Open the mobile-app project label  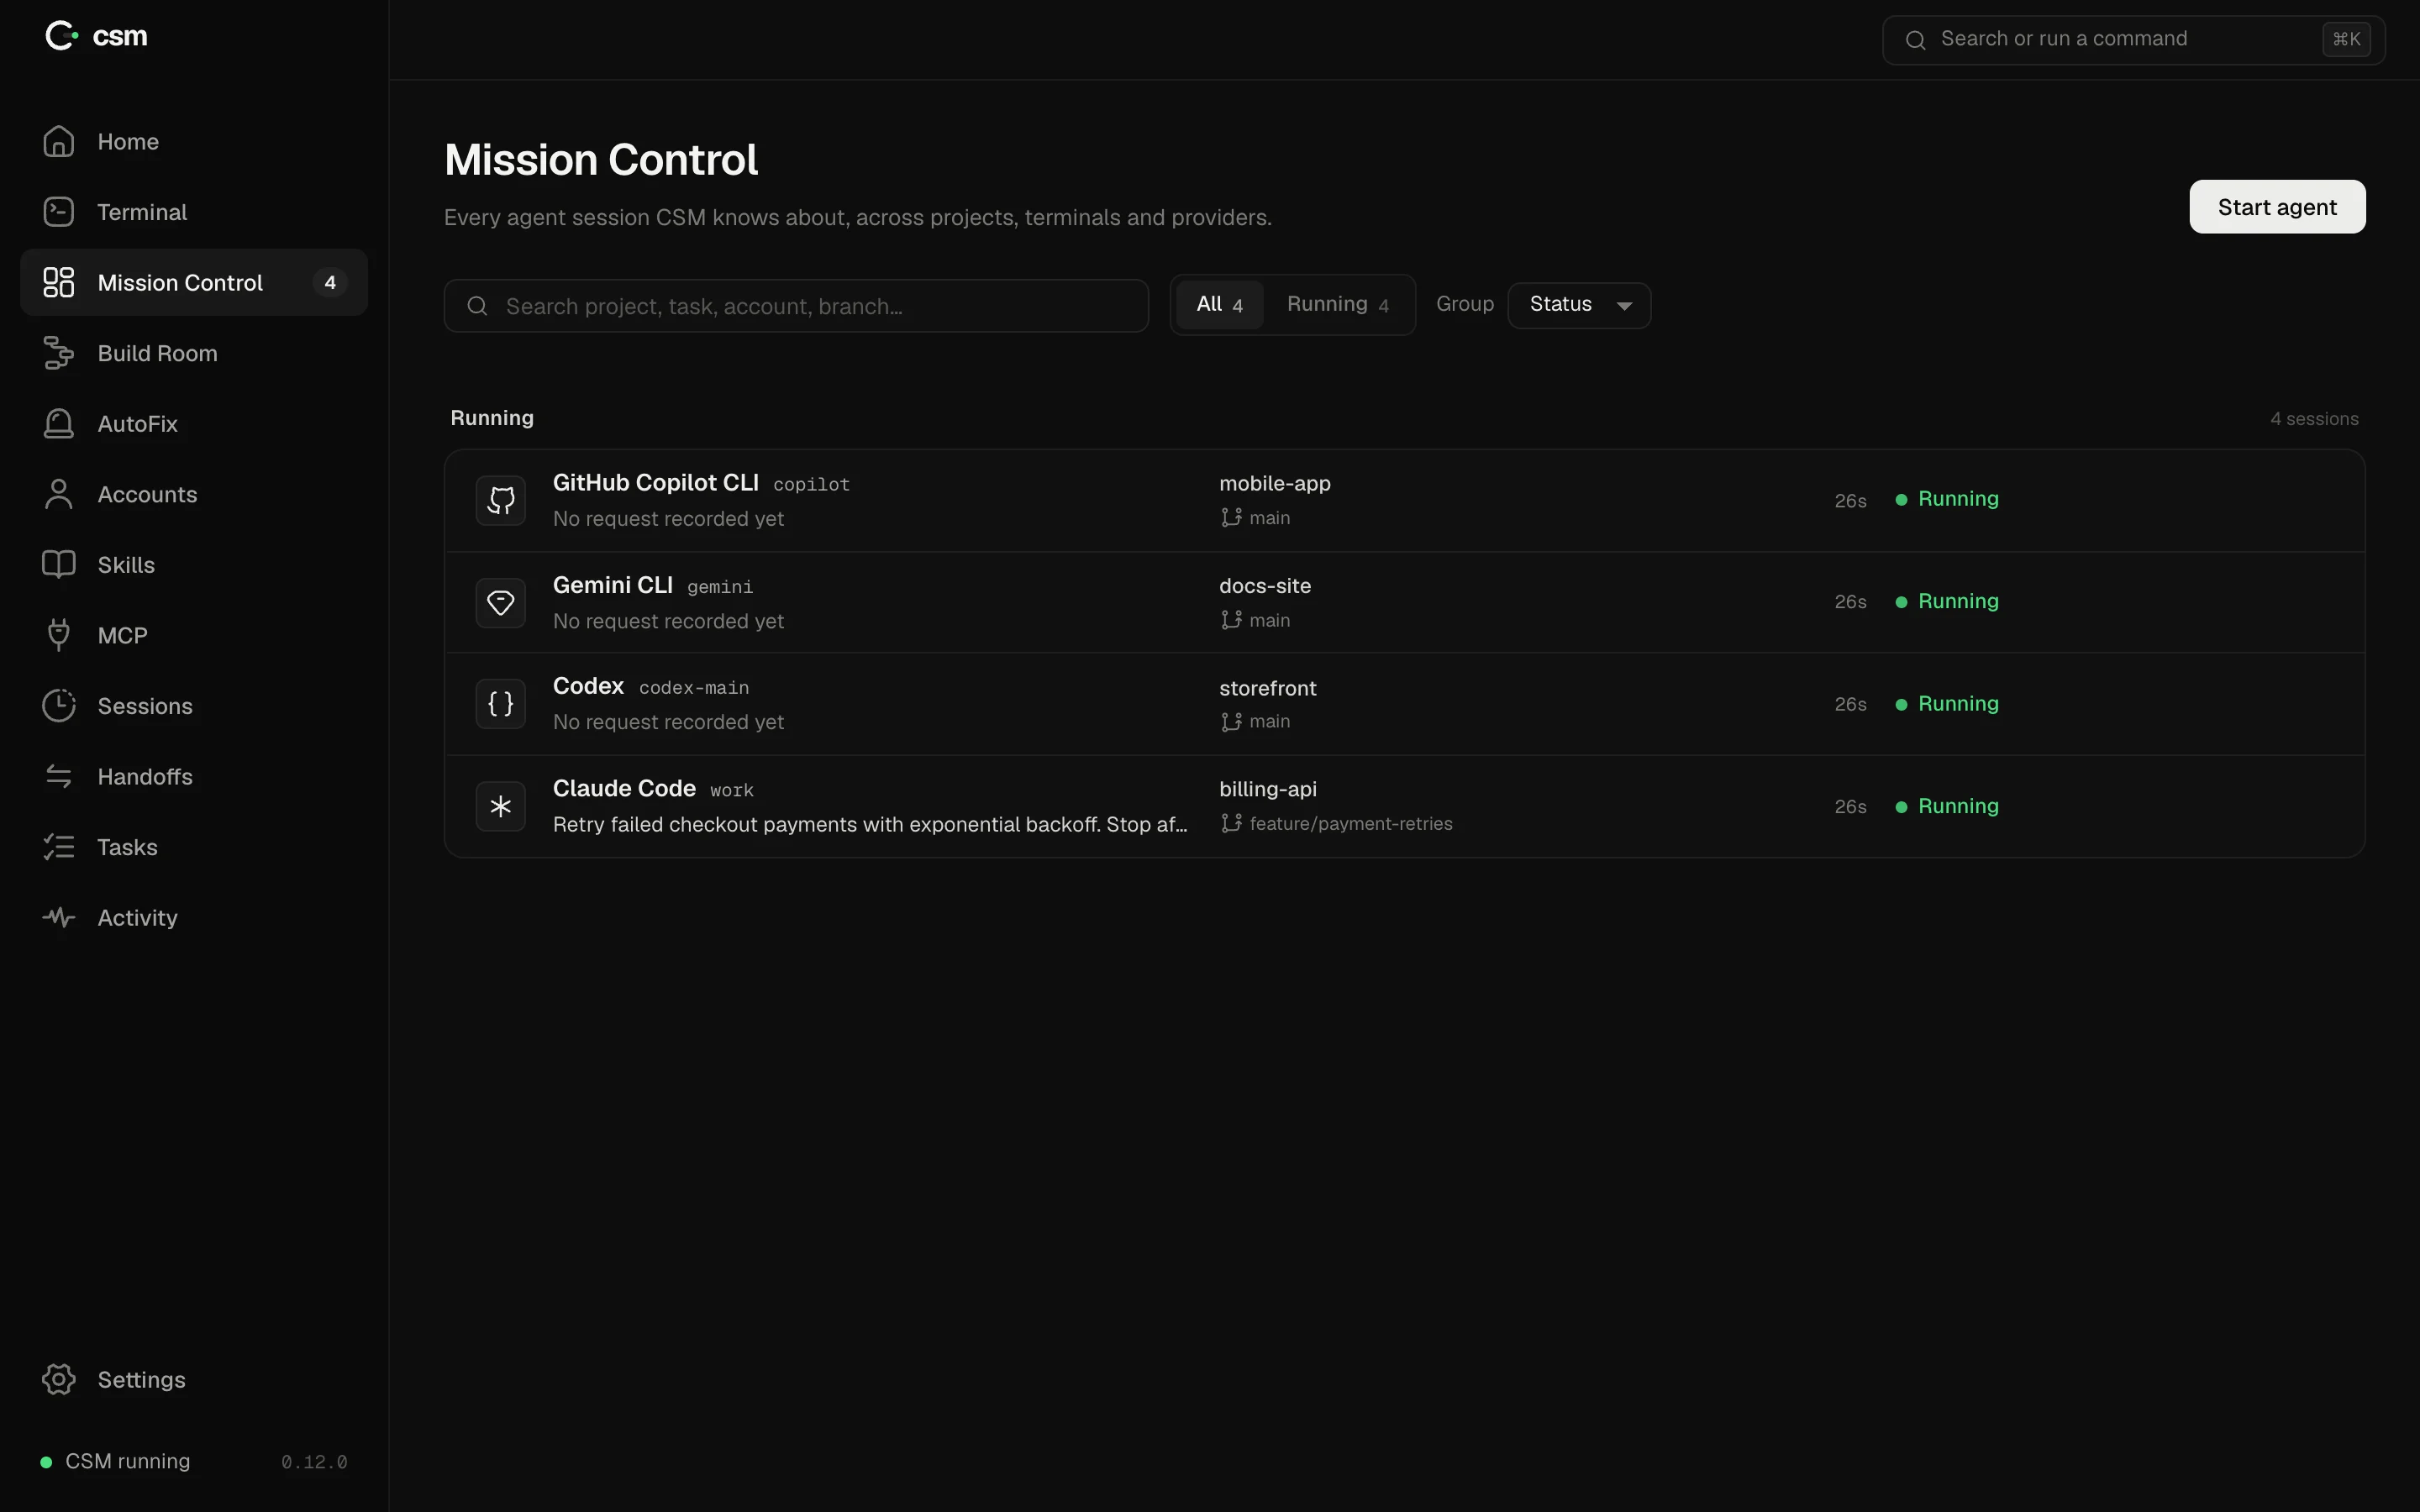tap(1274, 483)
